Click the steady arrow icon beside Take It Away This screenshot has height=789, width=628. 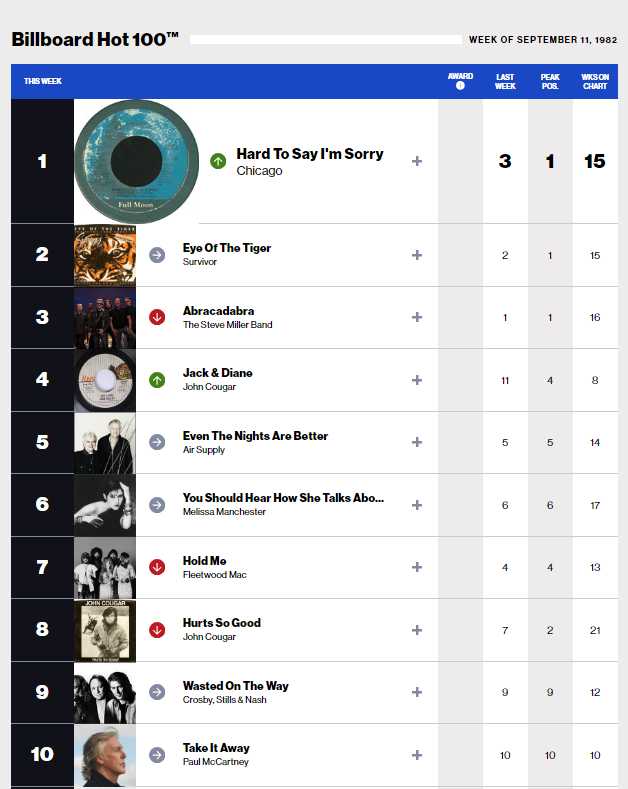[157, 755]
